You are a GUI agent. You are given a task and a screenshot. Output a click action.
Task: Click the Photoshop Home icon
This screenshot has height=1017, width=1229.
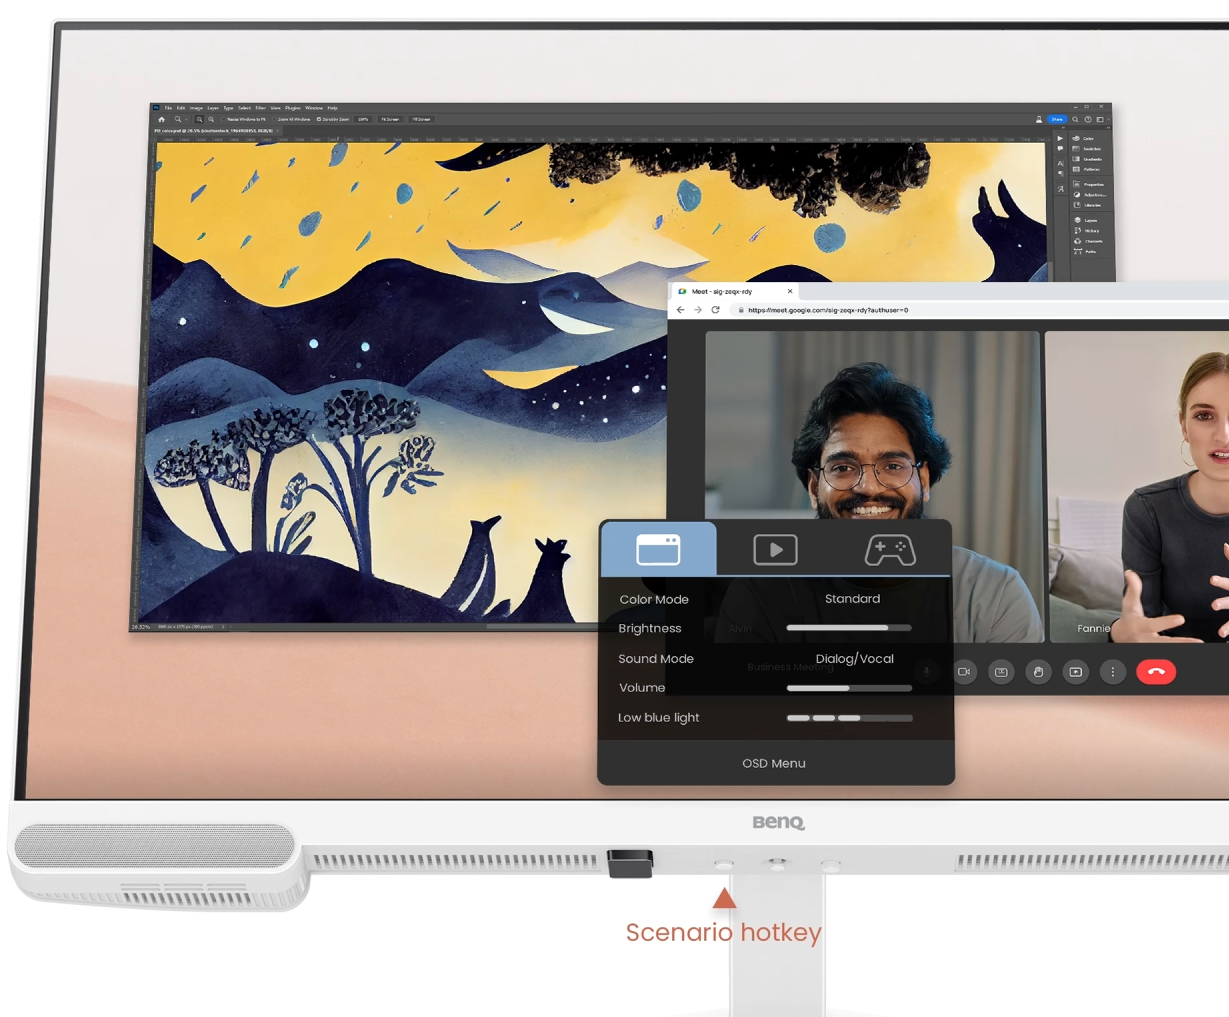point(162,119)
